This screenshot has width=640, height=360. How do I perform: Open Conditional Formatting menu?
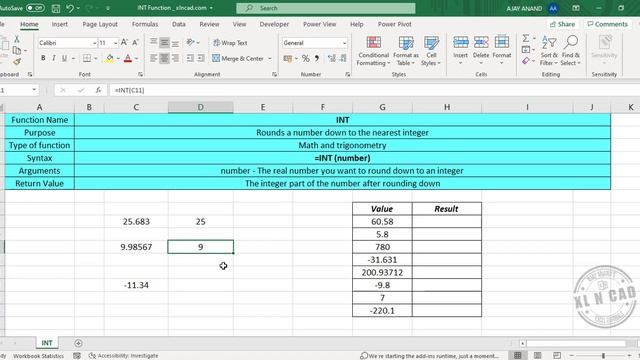[x=373, y=51]
